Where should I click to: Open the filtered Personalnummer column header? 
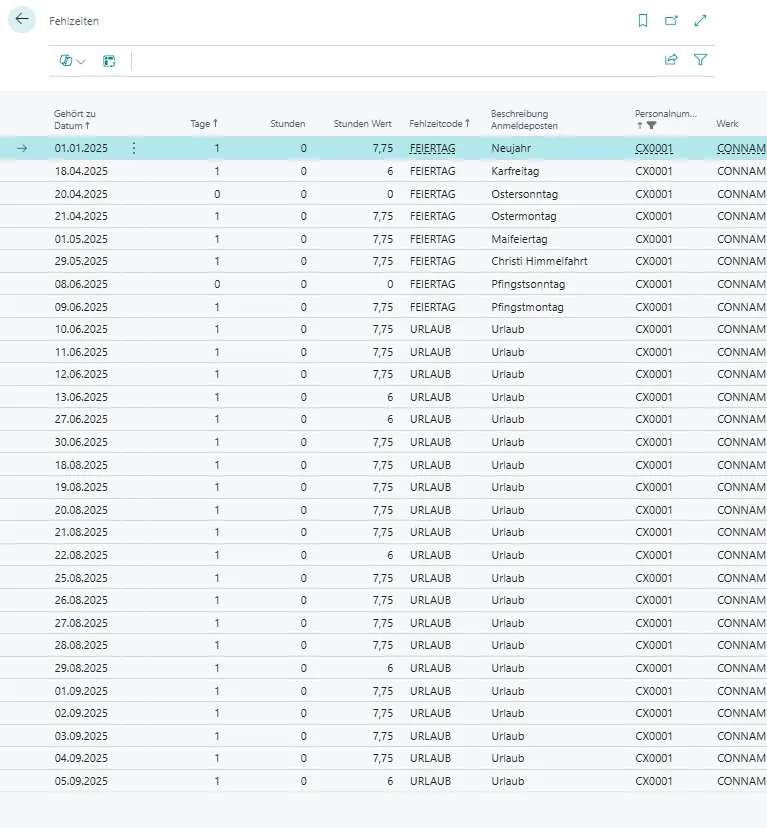click(666, 119)
